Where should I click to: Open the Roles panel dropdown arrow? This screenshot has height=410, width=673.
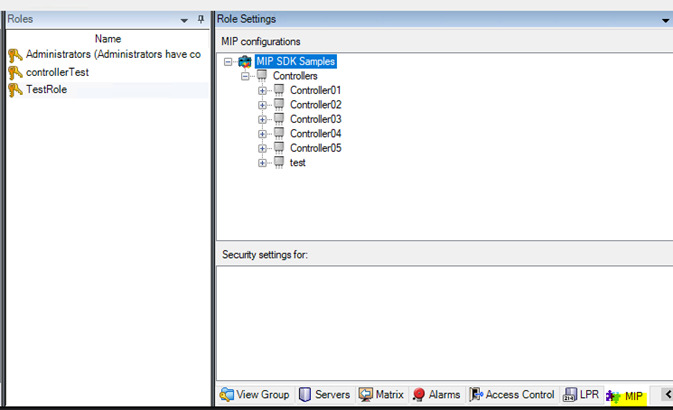(184, 19)
